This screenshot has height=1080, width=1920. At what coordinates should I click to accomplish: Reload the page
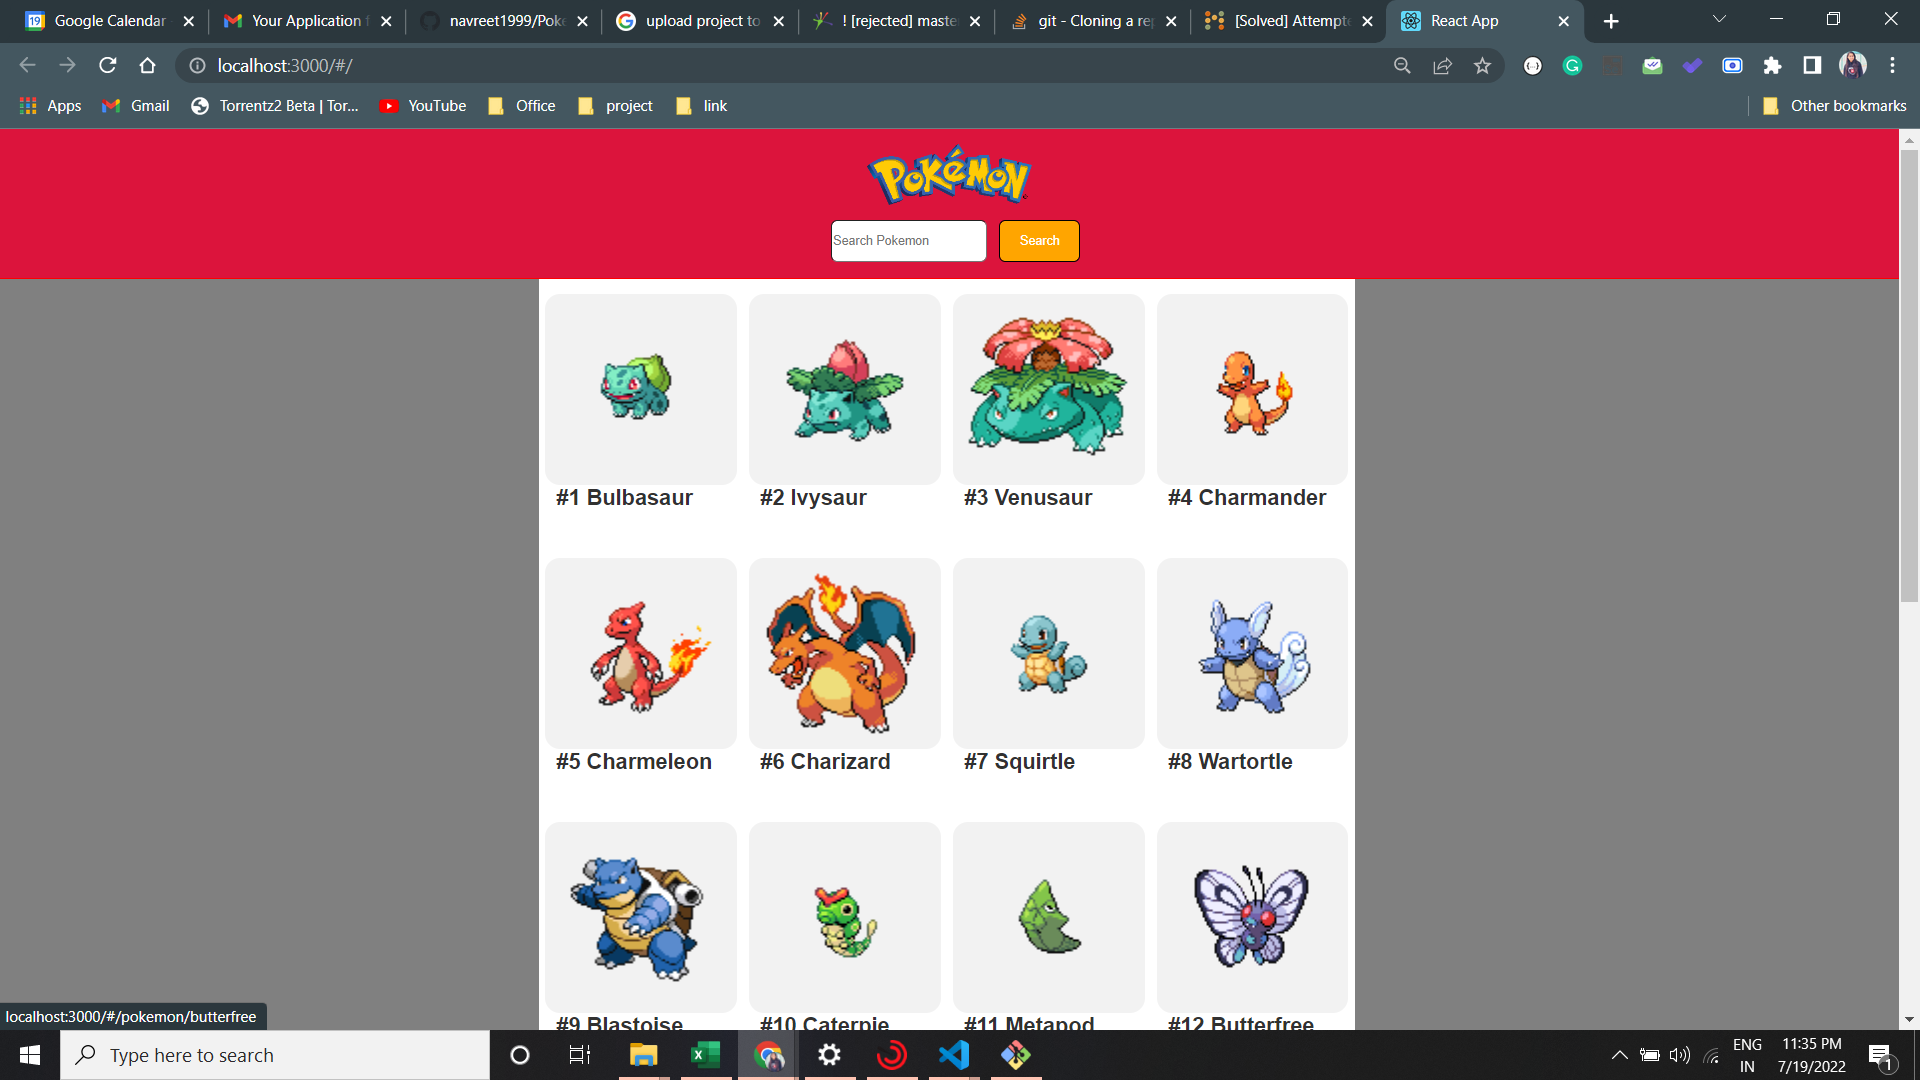click(x=107, y=66)
